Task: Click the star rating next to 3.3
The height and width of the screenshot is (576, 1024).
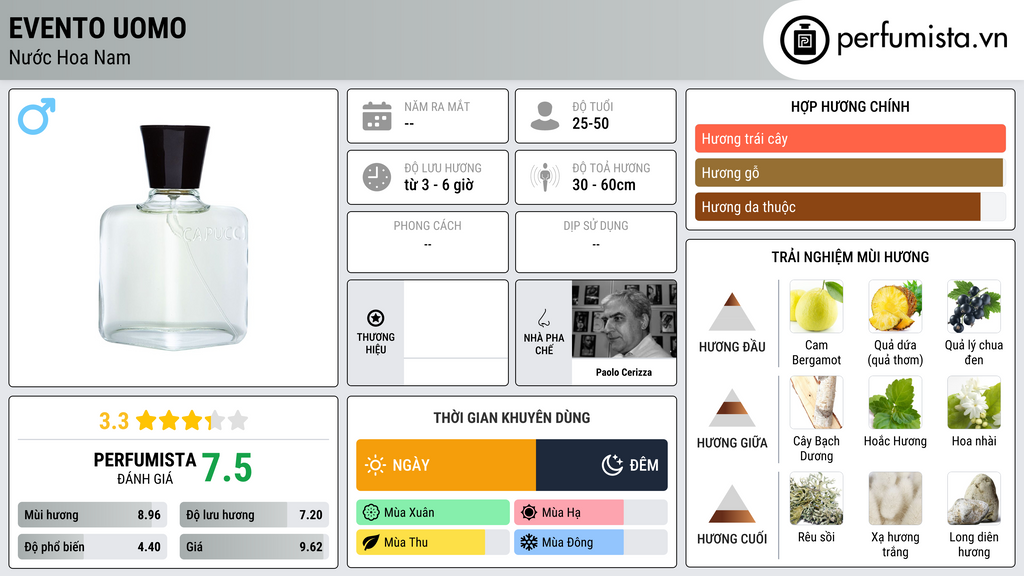Action: click(x=192, y=421)
